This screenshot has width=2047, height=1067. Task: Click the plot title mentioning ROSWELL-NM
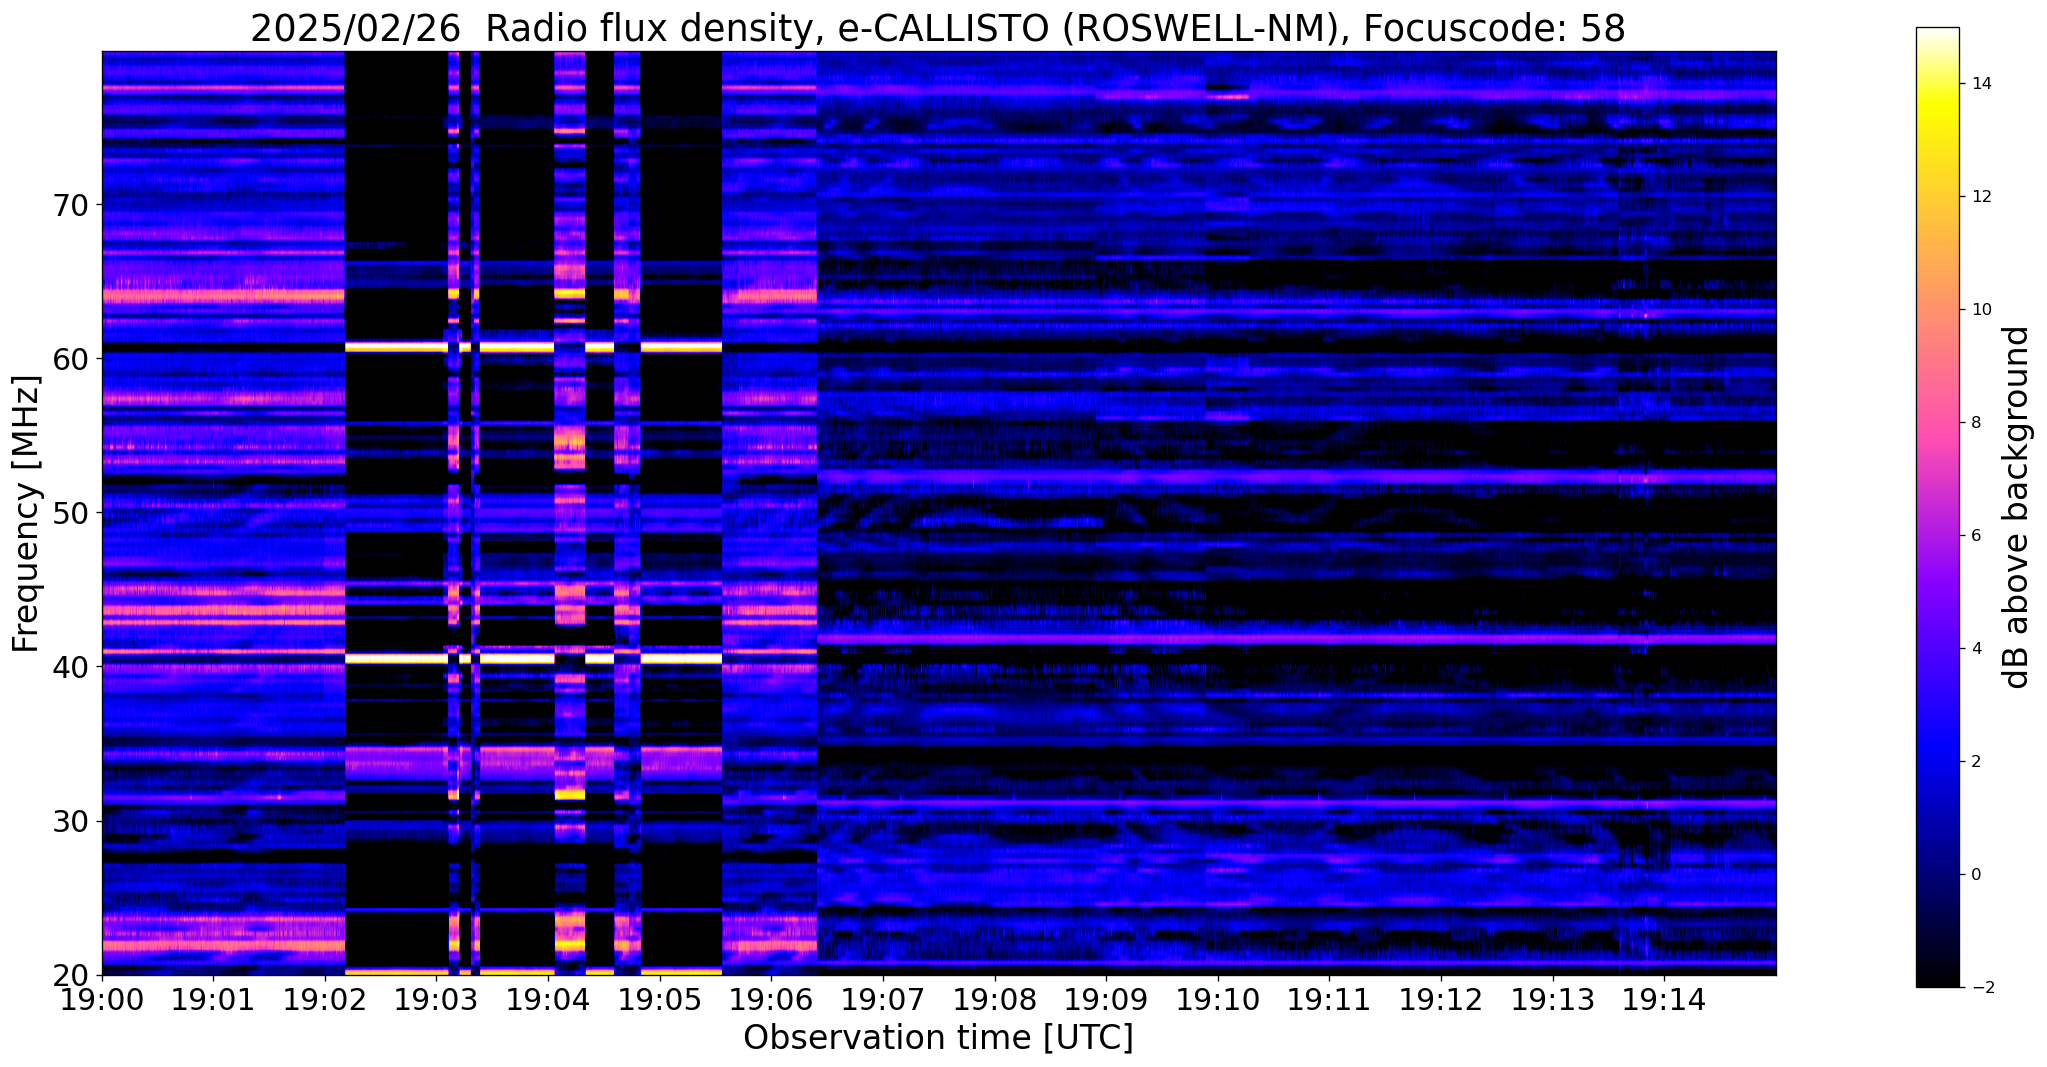point(938,28)
